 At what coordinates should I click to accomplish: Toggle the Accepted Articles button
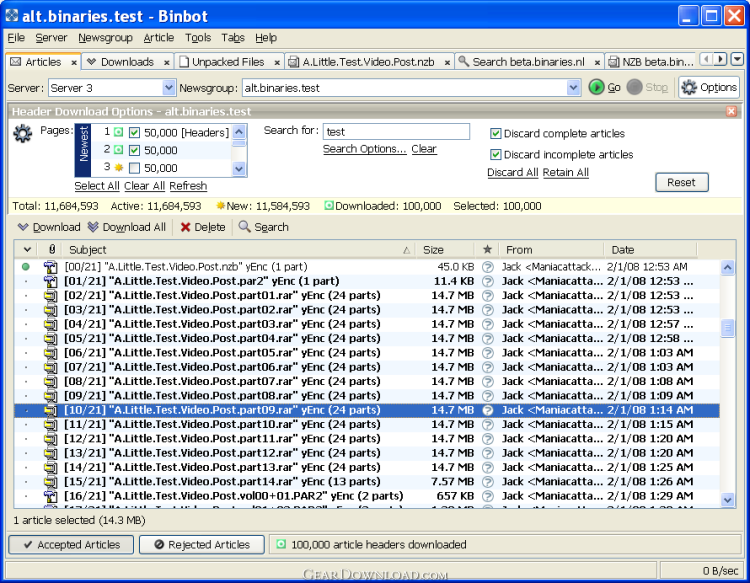(x=71, y=545)
